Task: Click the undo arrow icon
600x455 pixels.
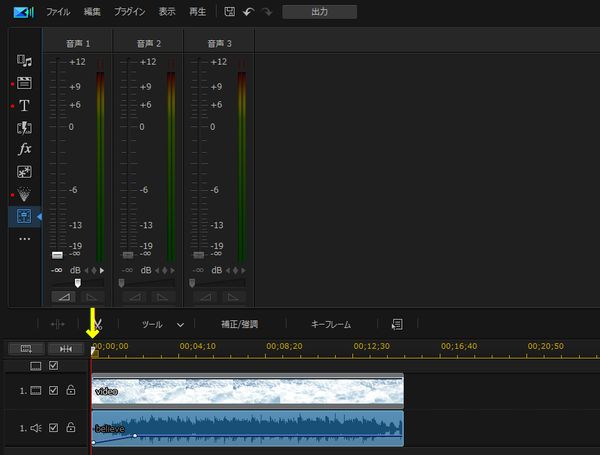Action: tap(248, 12)
